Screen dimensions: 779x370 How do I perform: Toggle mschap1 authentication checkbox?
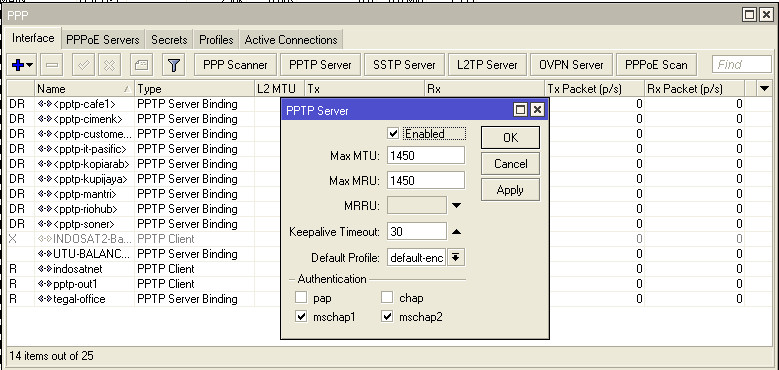(301, 317)
